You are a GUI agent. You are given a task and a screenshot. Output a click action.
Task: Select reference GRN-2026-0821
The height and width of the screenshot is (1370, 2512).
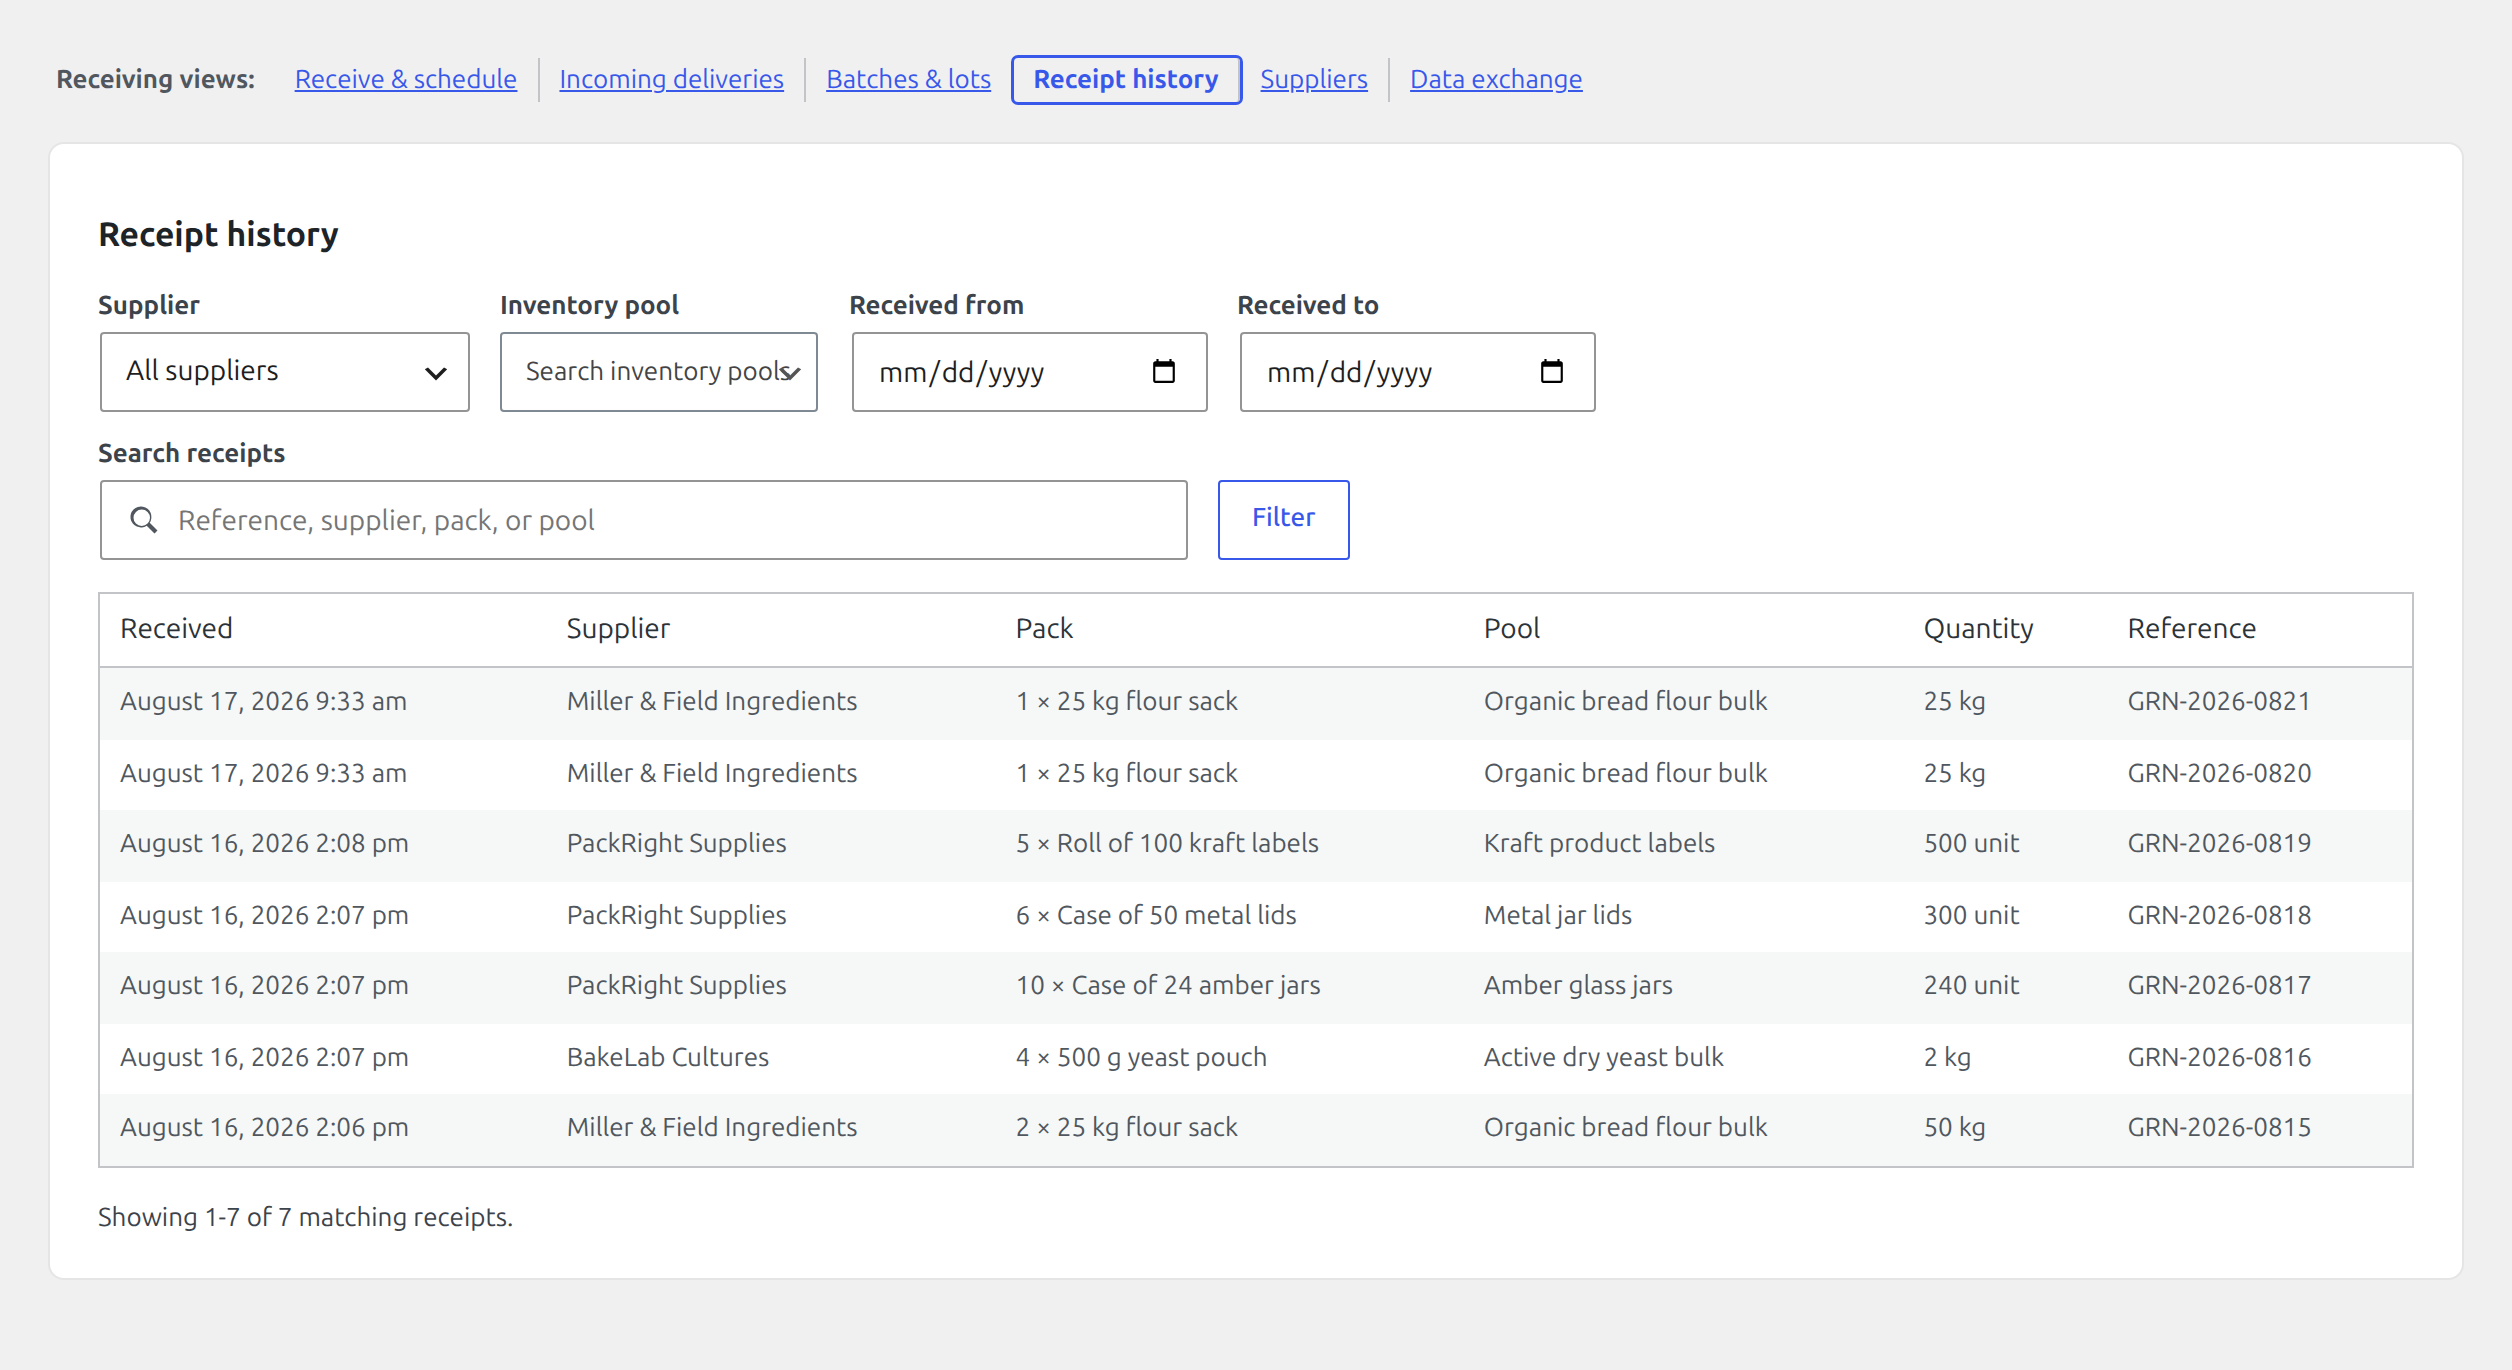2219,701
